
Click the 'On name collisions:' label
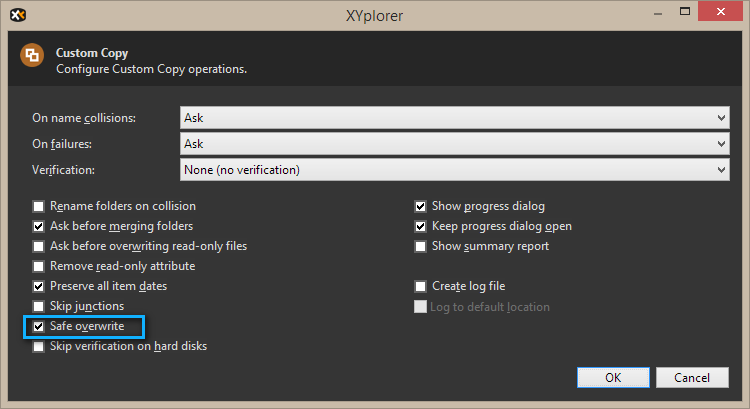84,118
